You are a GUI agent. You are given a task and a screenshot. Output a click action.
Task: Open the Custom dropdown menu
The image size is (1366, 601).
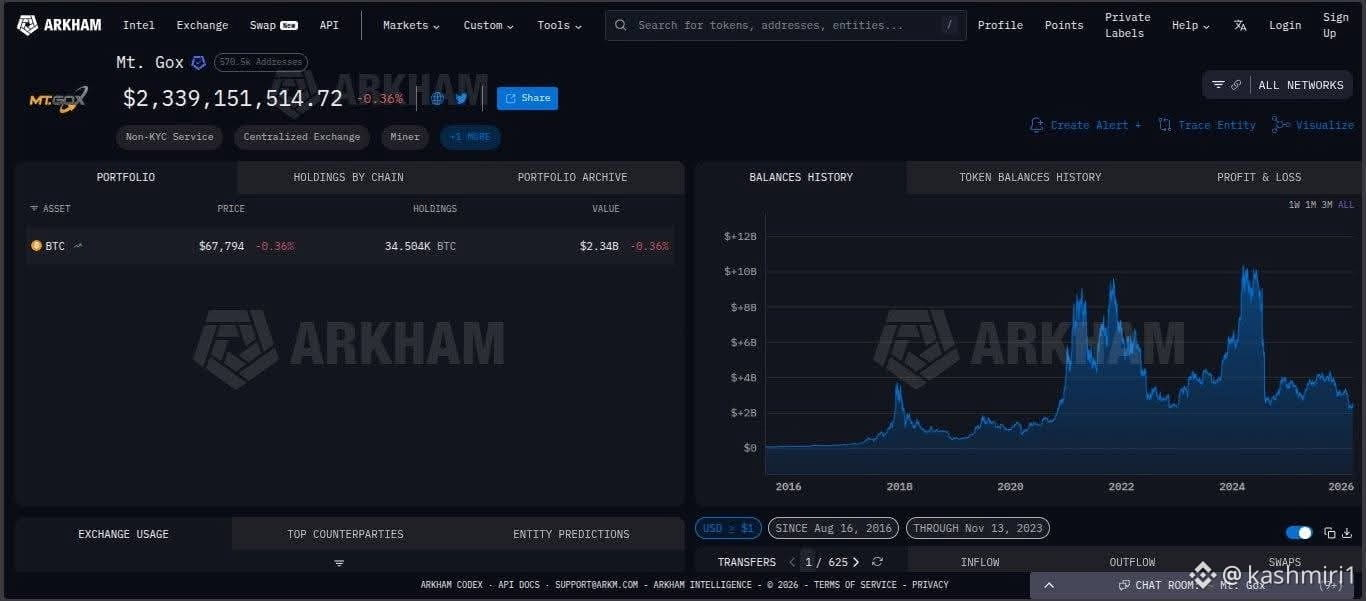pos(489,25)
